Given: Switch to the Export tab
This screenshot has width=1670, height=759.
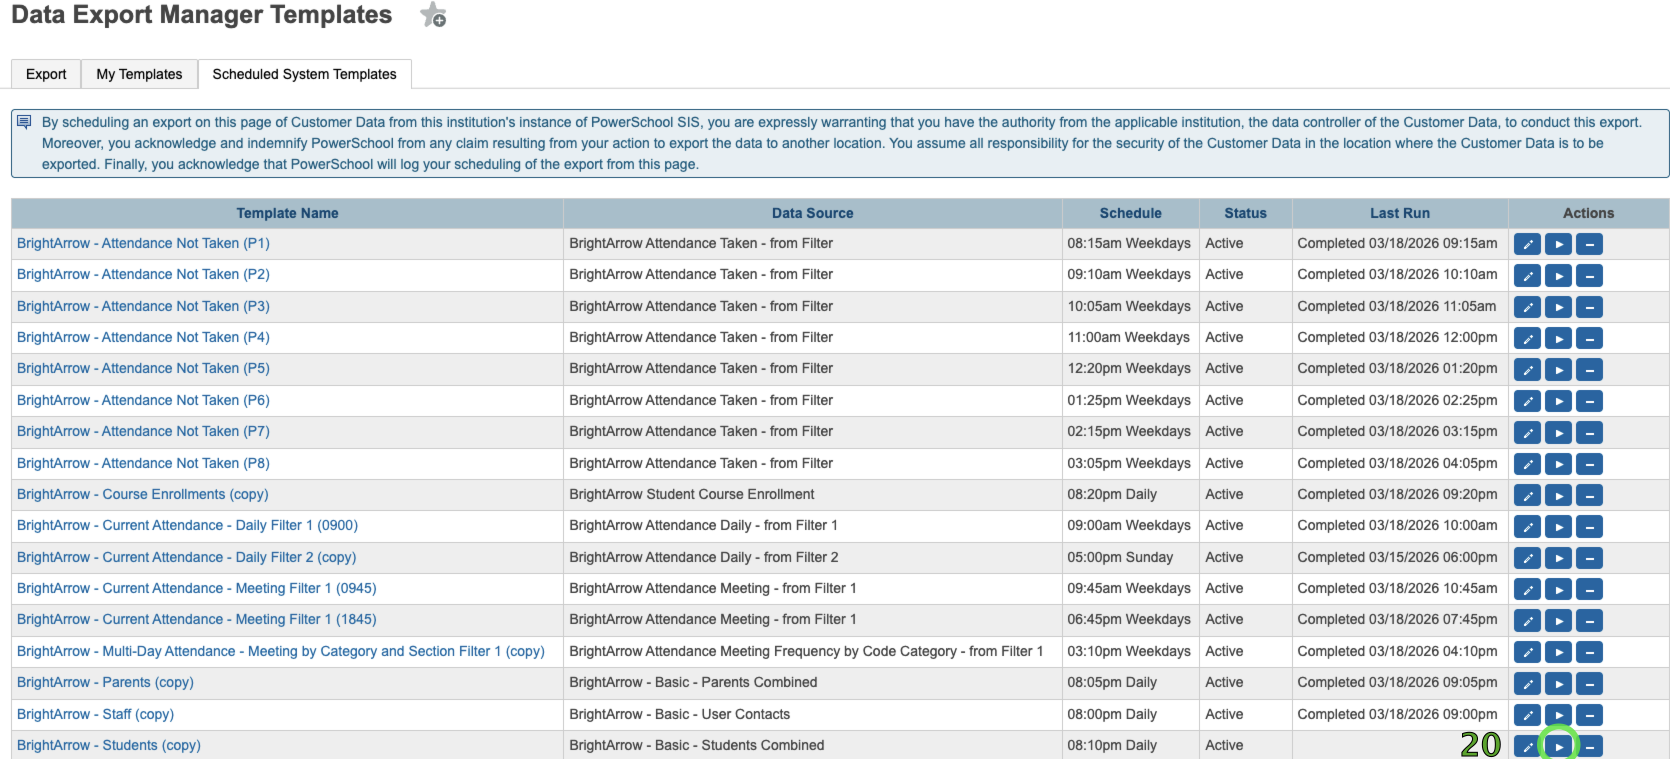Looking at the screenshot, I should click(46, 74).
